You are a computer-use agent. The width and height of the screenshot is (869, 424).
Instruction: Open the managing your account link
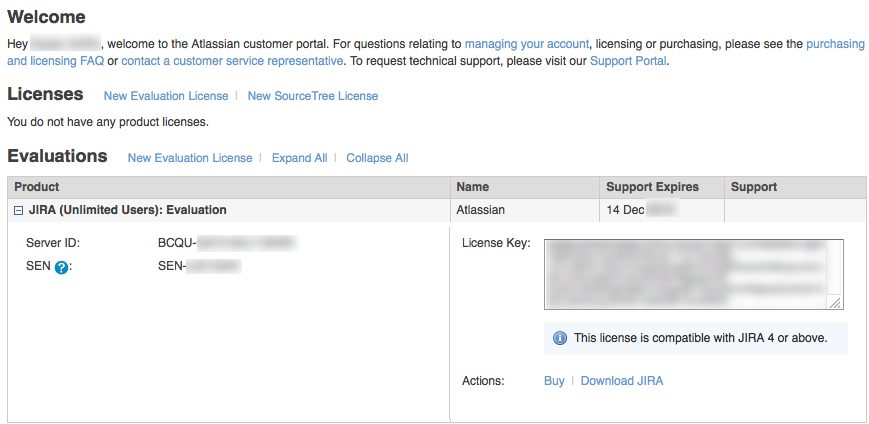[x=528, y=44]
